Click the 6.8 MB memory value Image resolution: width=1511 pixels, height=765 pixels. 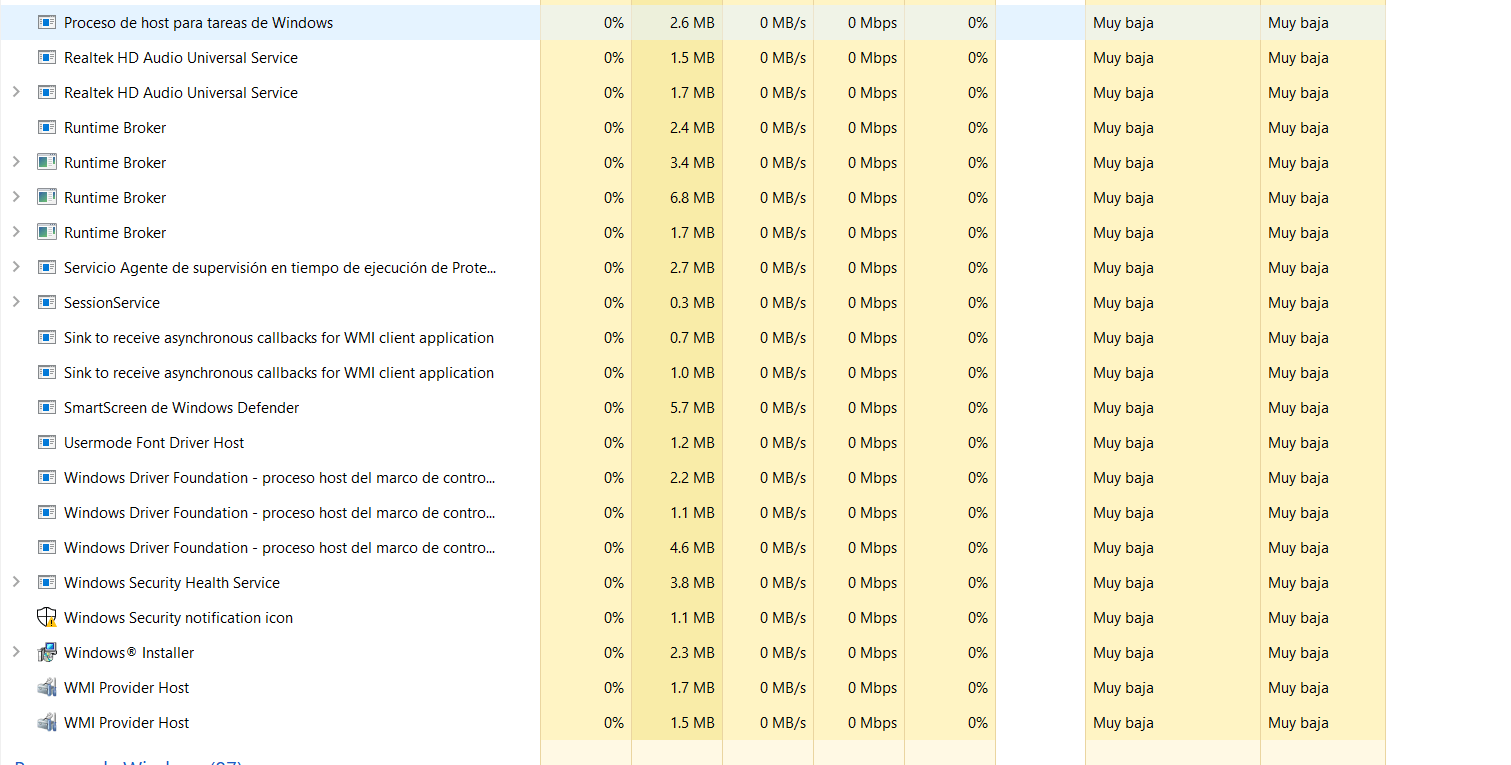[x=692, y=197]
